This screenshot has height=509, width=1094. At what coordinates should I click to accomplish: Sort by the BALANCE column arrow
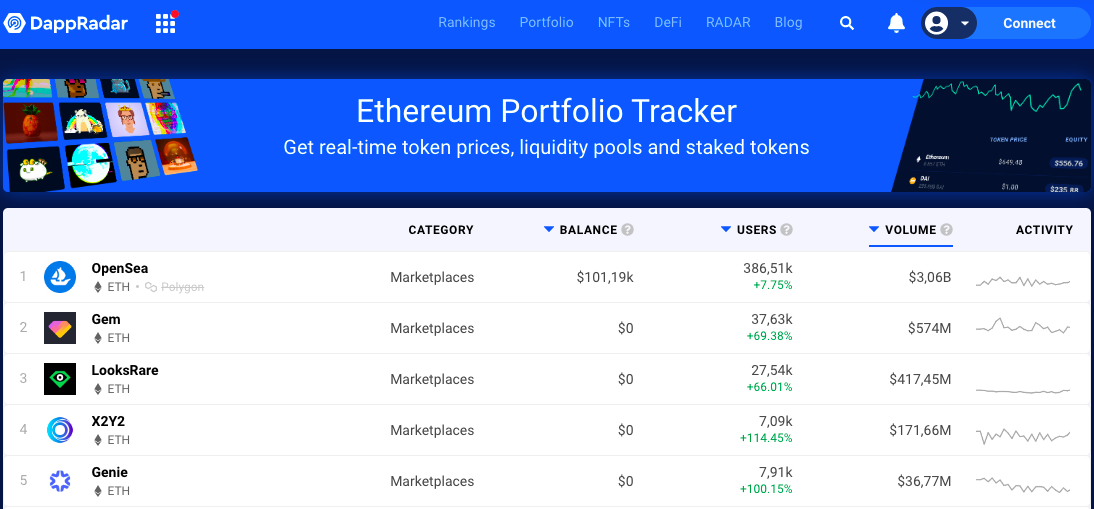[548, 229]
